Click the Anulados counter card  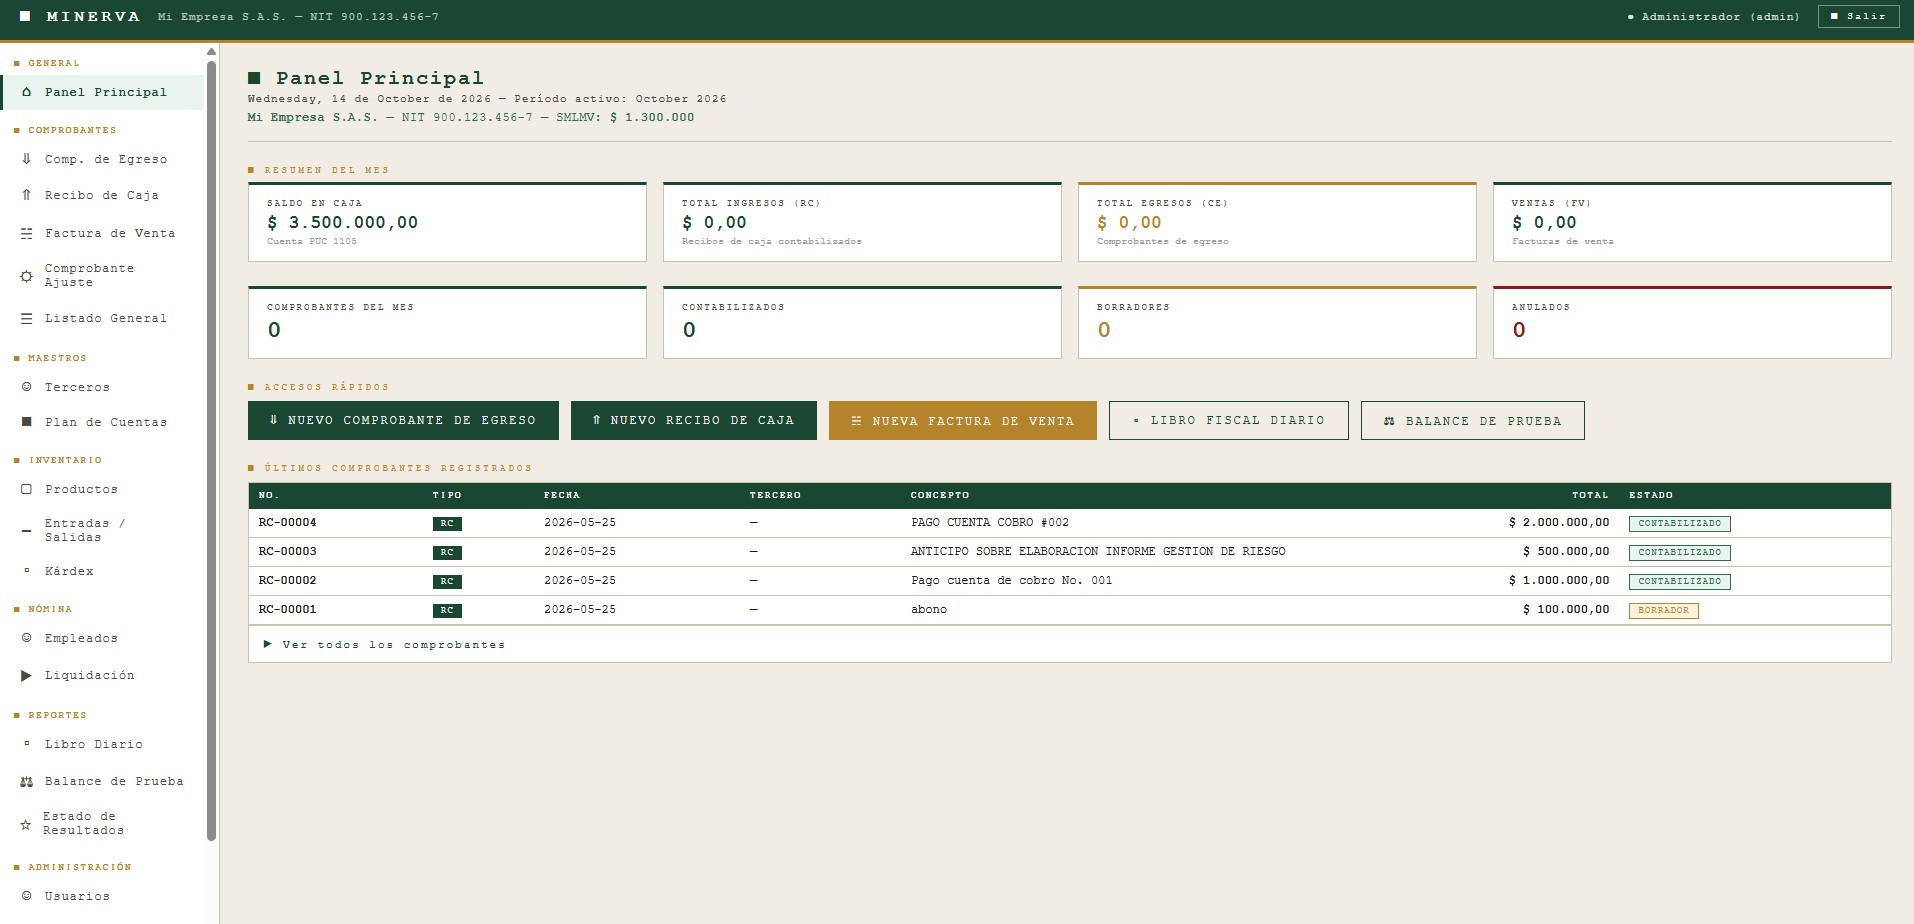point(1692,322)
